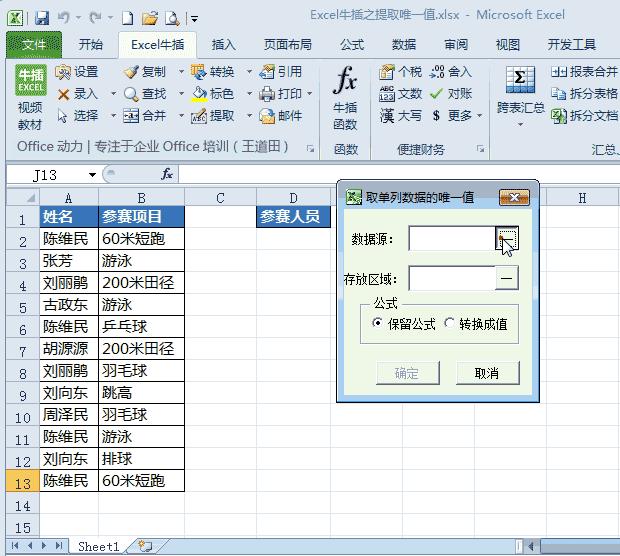Image resolution: width=620 pixels, height=556 pixels.
Task: Click the 存放区域 range selector button
Action: (507, 278)
